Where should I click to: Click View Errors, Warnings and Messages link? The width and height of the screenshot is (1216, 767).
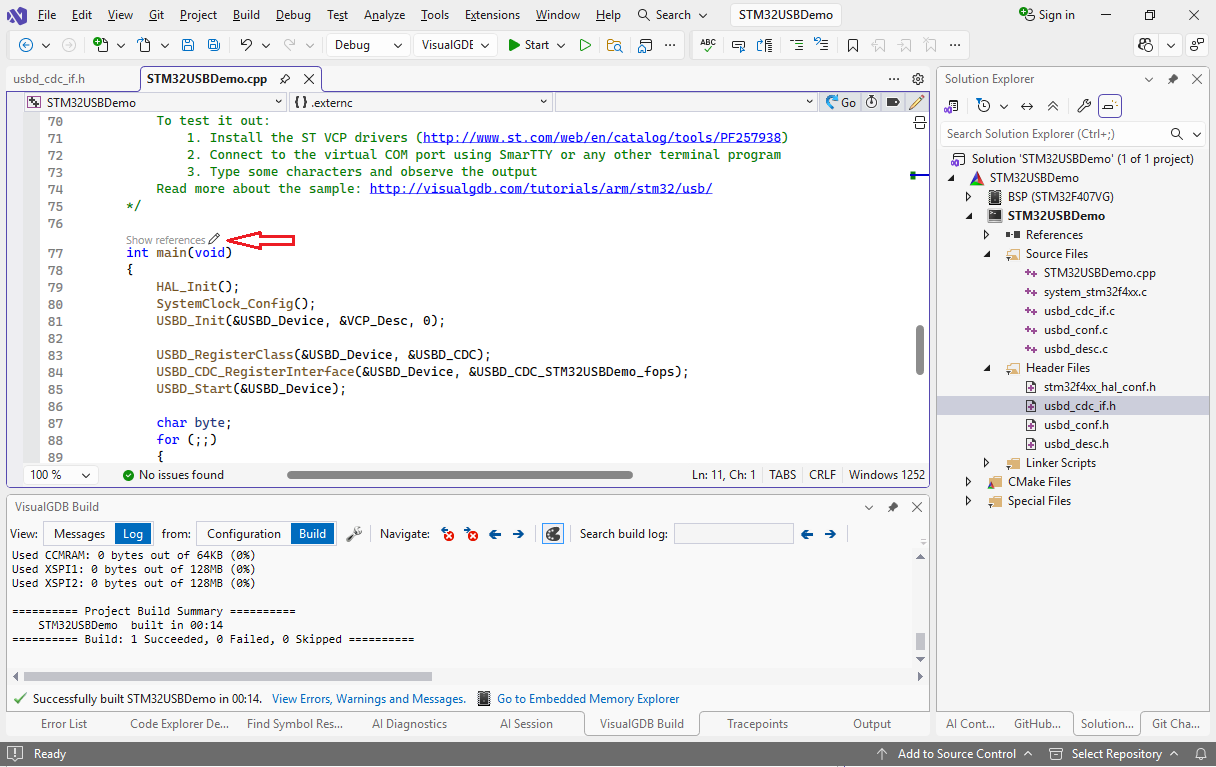point(368,699)
